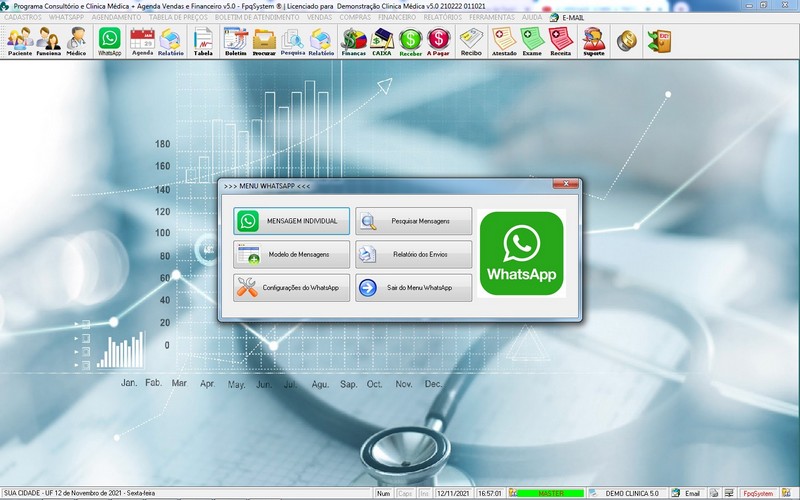This screenshot has width=800, height=500.
Task: Open the FINANCEIRO menu
Action: (x=397, y=17)
